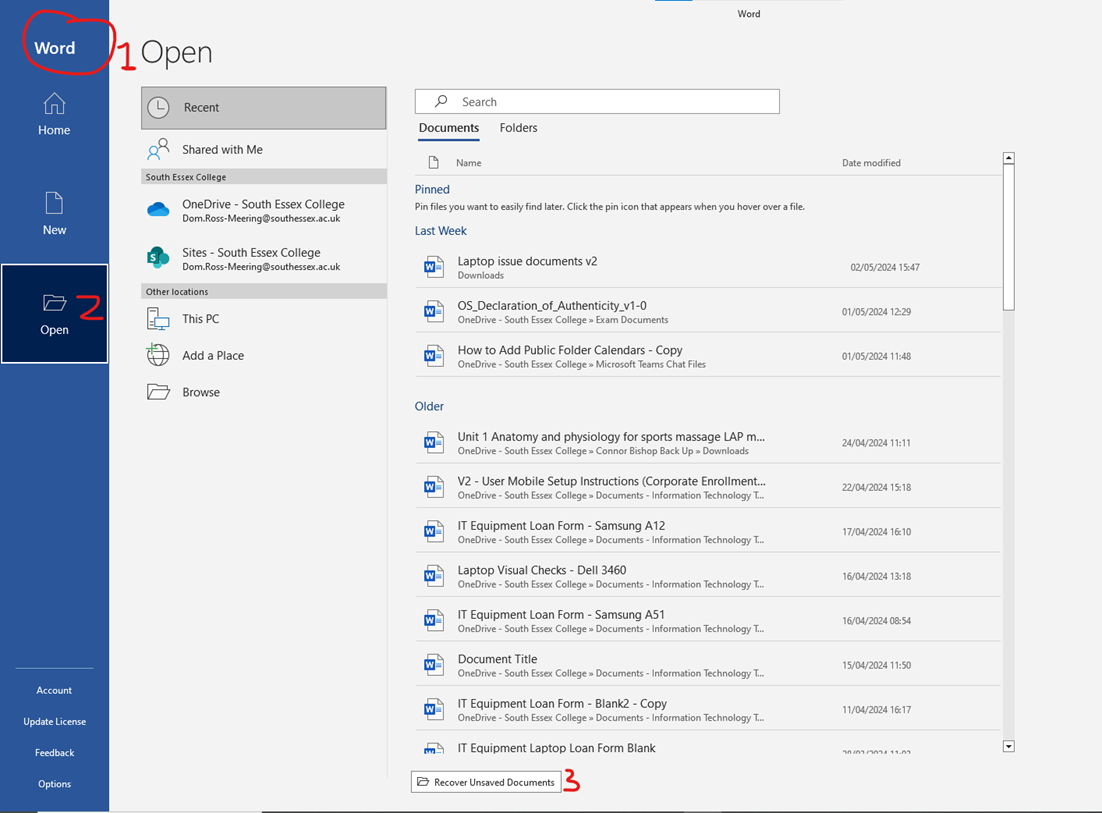Click Word icon for OS_Declaration_of_Authenticity_v1-0

point(434,311)
